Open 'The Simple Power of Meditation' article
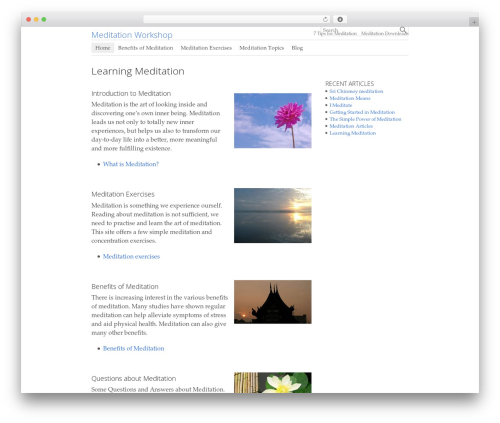The width and height of the screenshot is (500, 423). (365, 119)
